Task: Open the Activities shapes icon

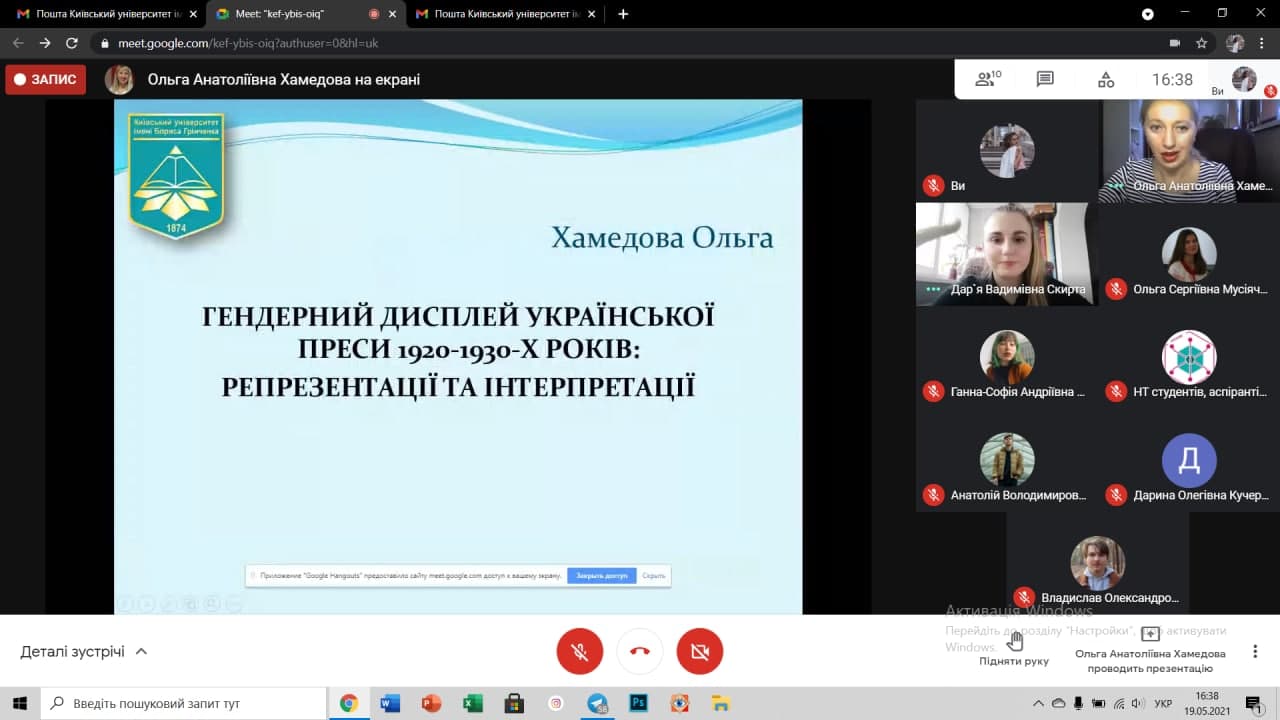Action: point(1105,79)
